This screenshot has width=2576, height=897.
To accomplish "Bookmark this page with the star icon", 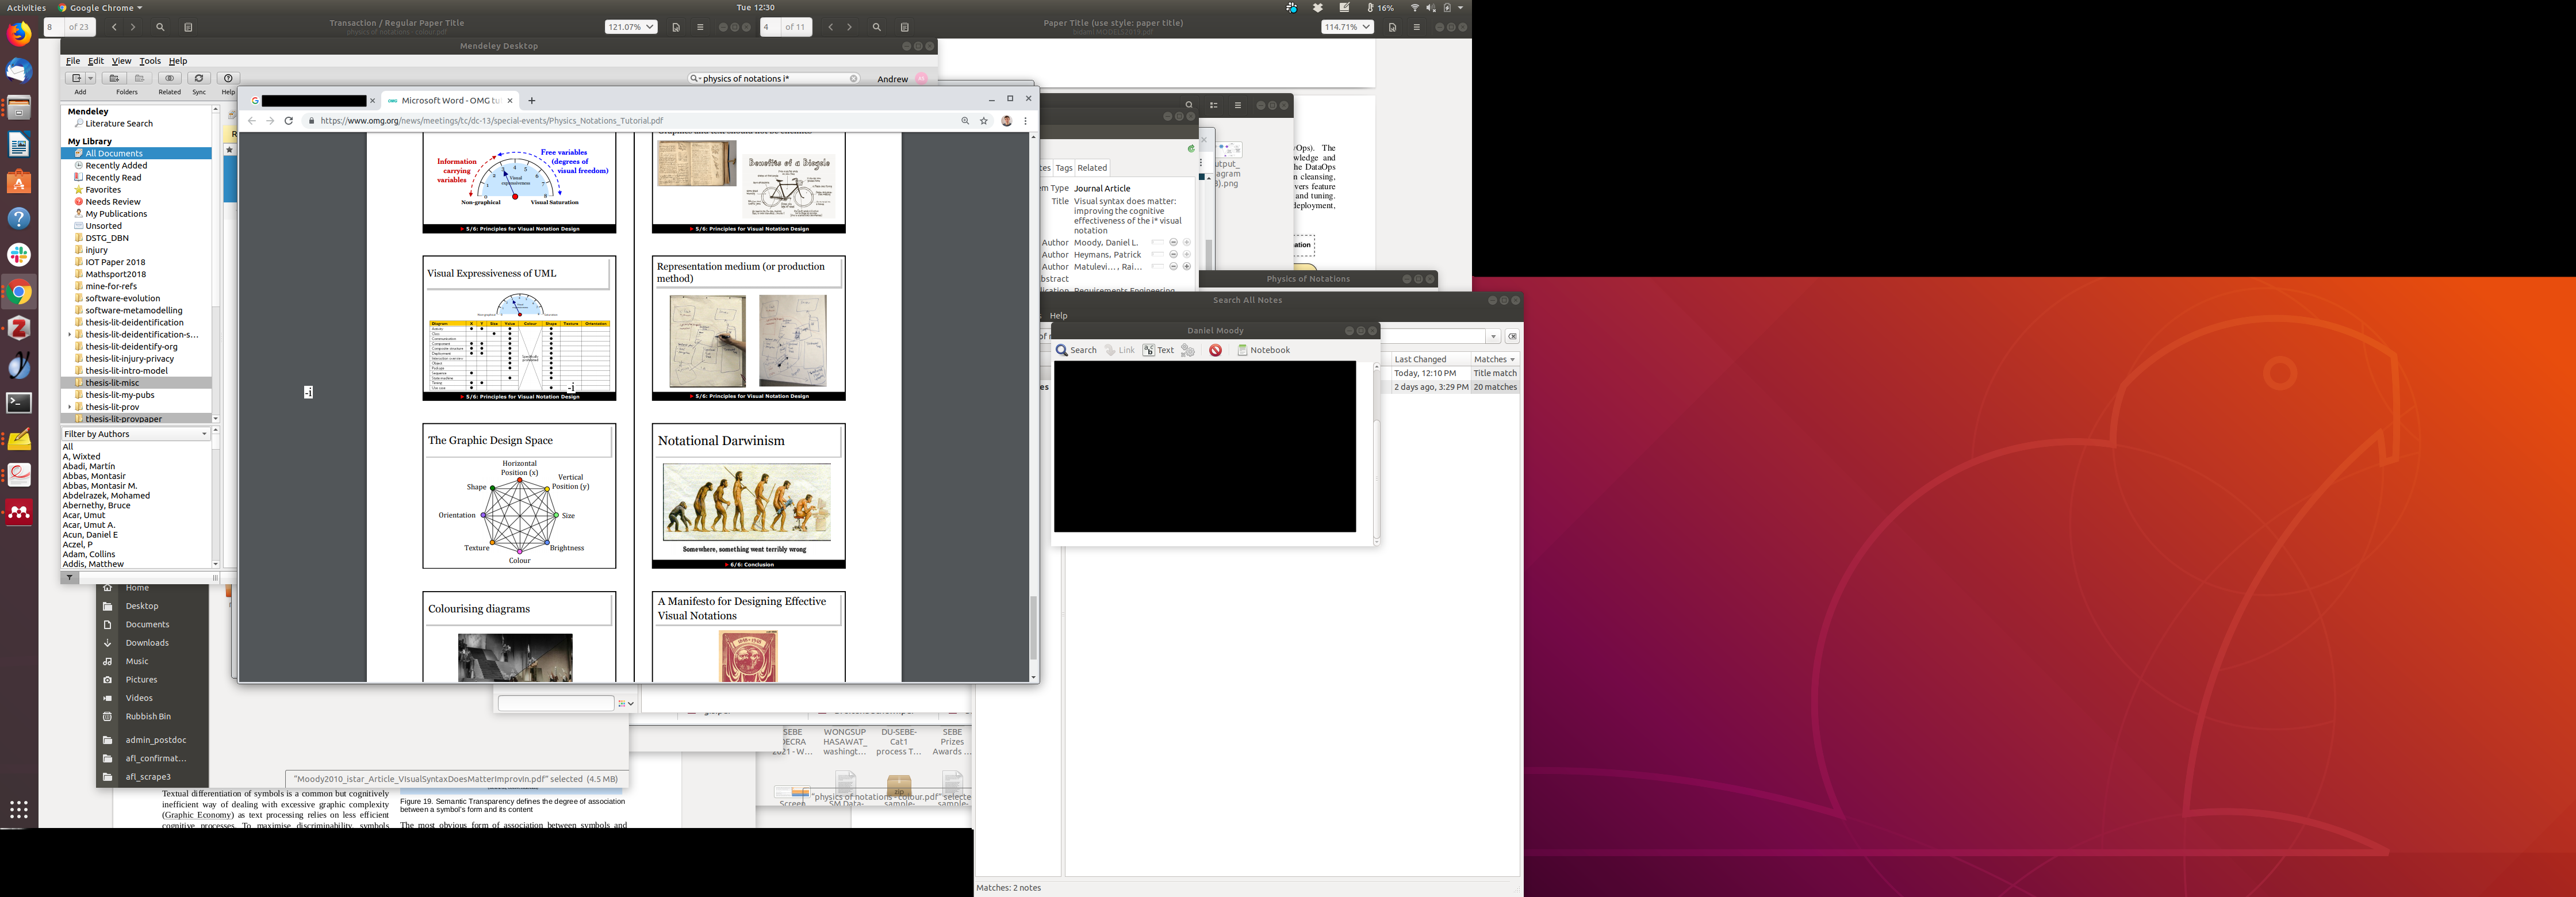I will pyautogui.click(x=984, y=121).
